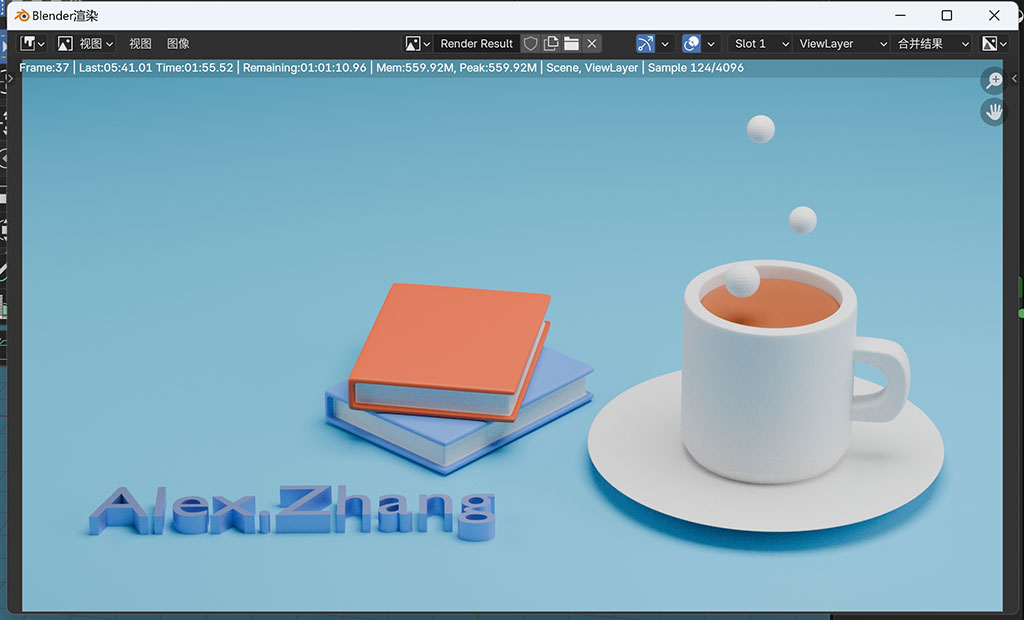This screenshot has height=620, width=1024.
Task: Open the display channels dropdown
Action: click(993, 44)
